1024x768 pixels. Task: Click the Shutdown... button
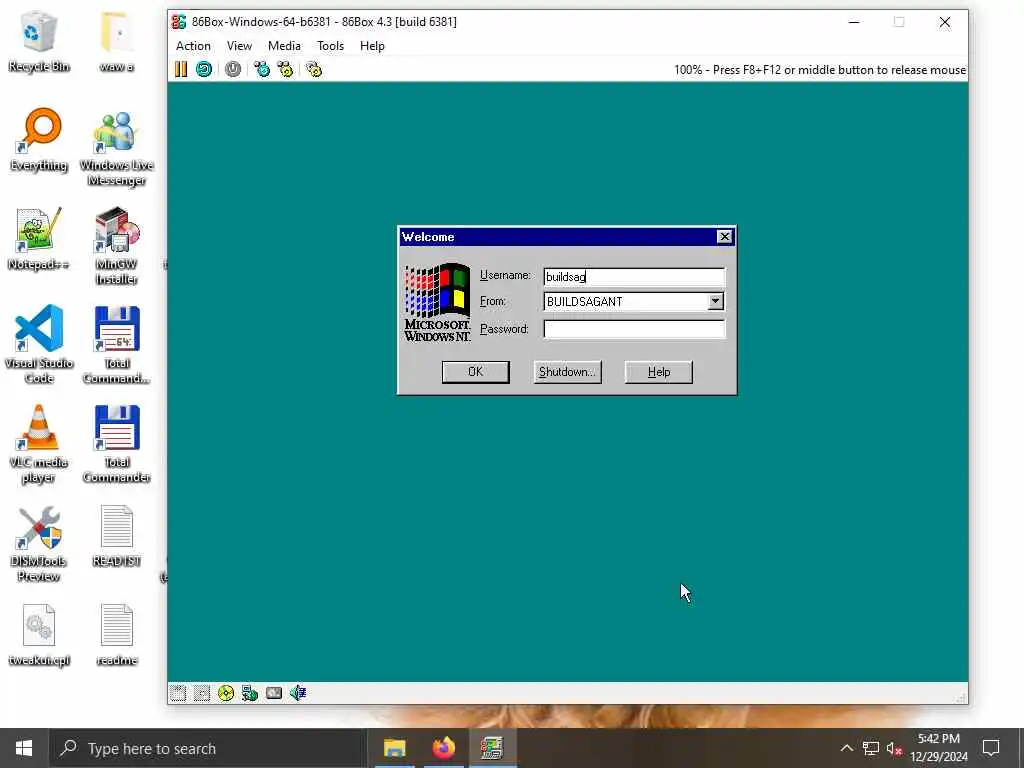(567, 372)
